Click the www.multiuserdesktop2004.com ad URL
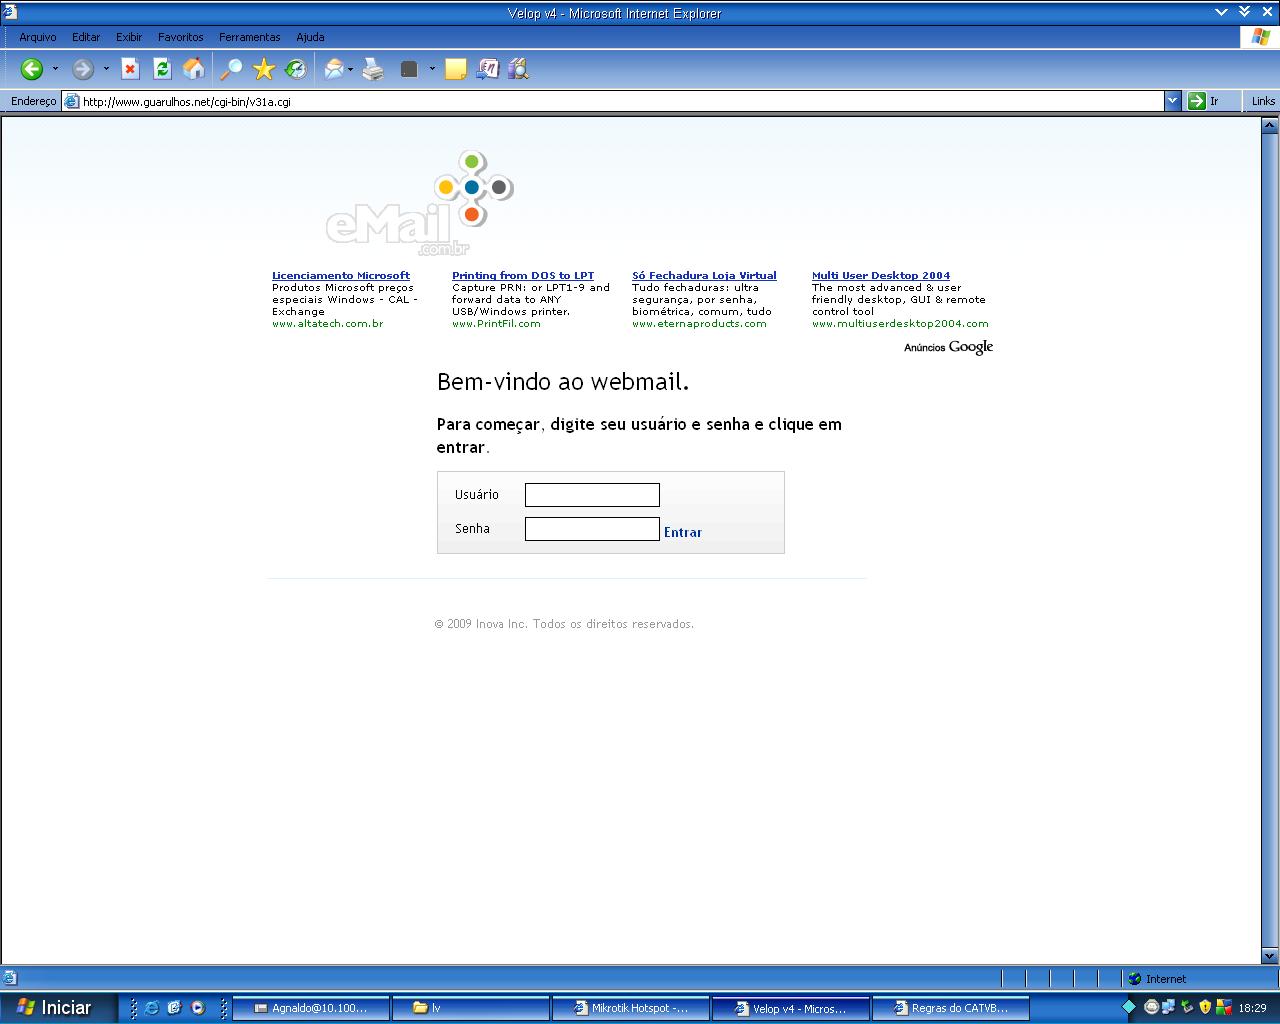This screenshot has width=1280, height=1024. [x=900, y=323]
